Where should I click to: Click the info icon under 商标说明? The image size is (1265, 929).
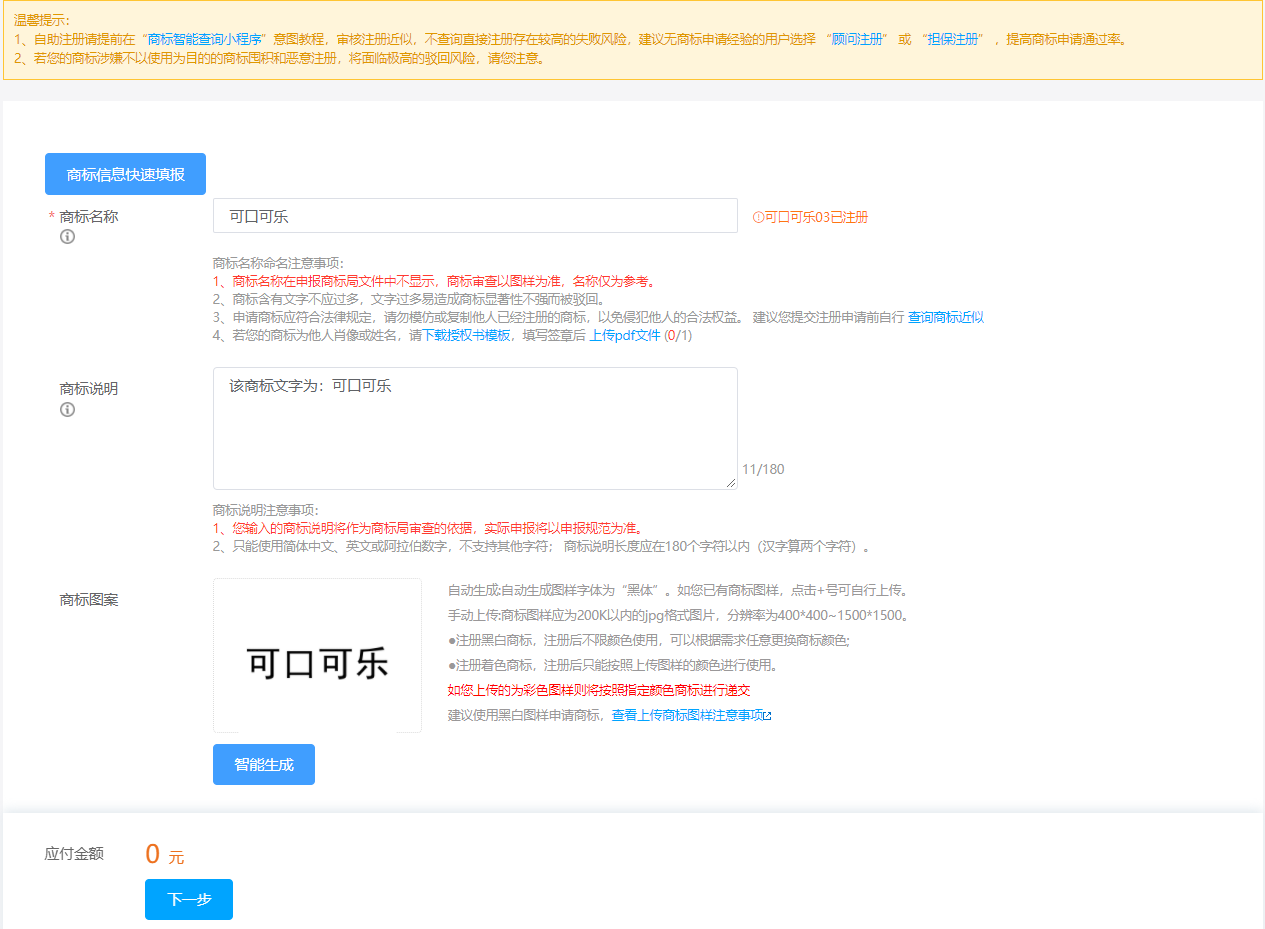tap(68, 409)
